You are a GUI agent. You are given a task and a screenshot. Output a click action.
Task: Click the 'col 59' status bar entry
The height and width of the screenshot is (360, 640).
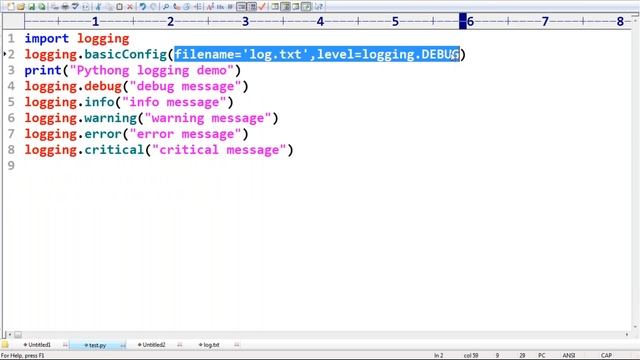pos(471,356)
